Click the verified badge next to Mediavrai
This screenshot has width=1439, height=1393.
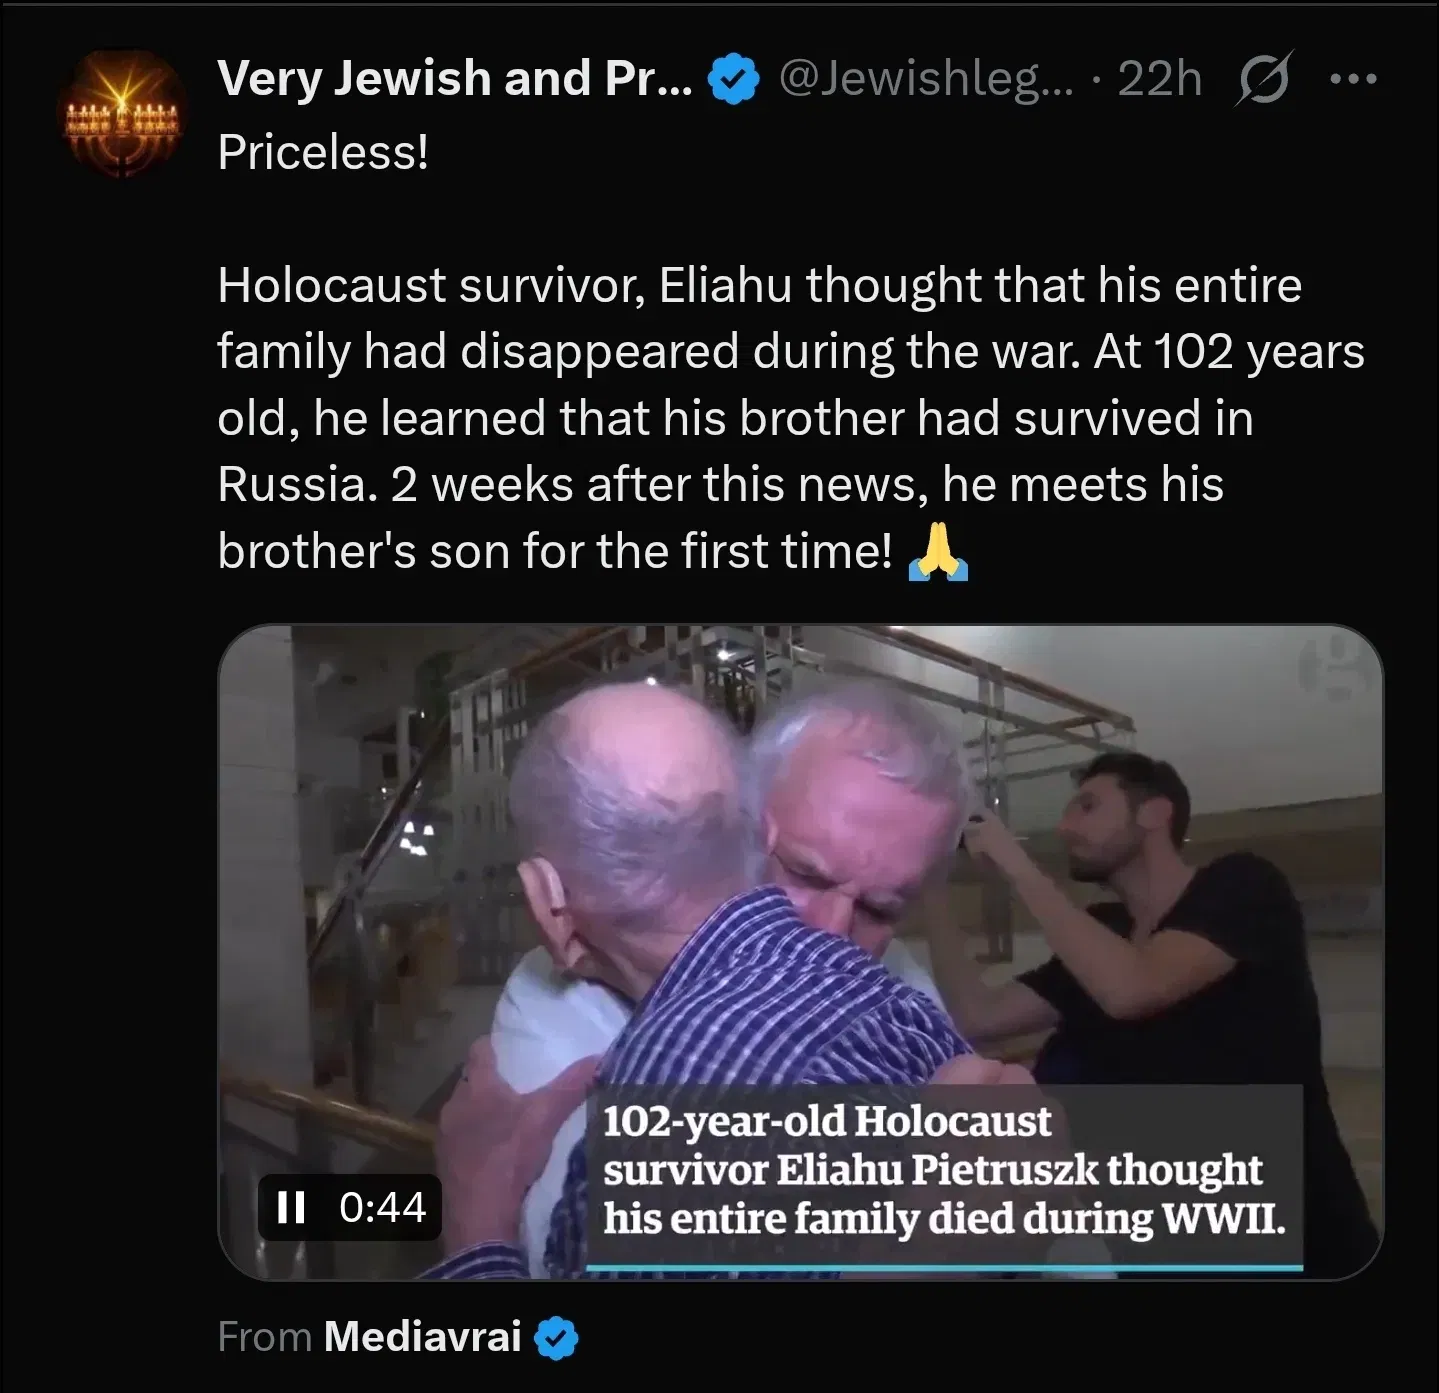pyautogui.click(x=556, y=1337)
